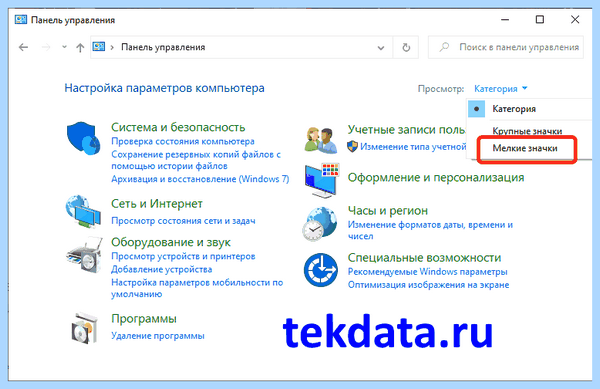Open Архивация и восстановление (Windows 7)
600x389 pixels.
(200, 179)
